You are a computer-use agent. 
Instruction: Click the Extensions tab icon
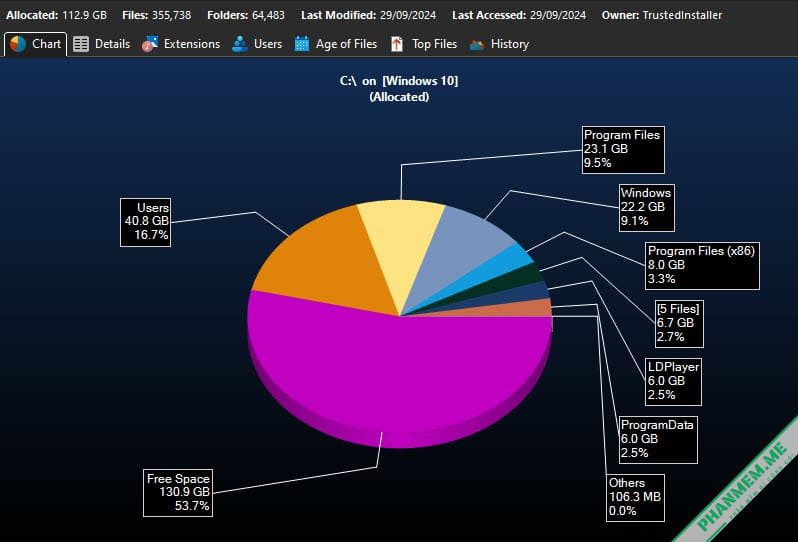click(x=150, y=44)
